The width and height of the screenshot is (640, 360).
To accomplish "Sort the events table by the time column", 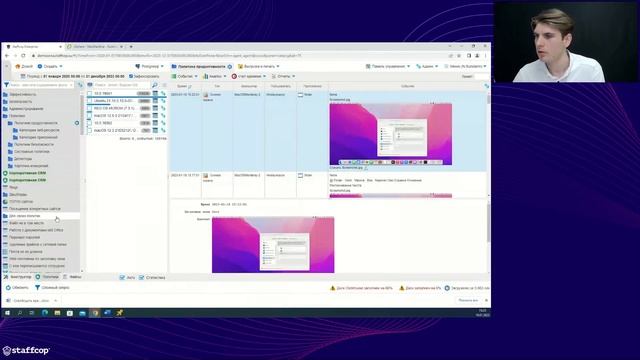I will [x=184, y=87].
